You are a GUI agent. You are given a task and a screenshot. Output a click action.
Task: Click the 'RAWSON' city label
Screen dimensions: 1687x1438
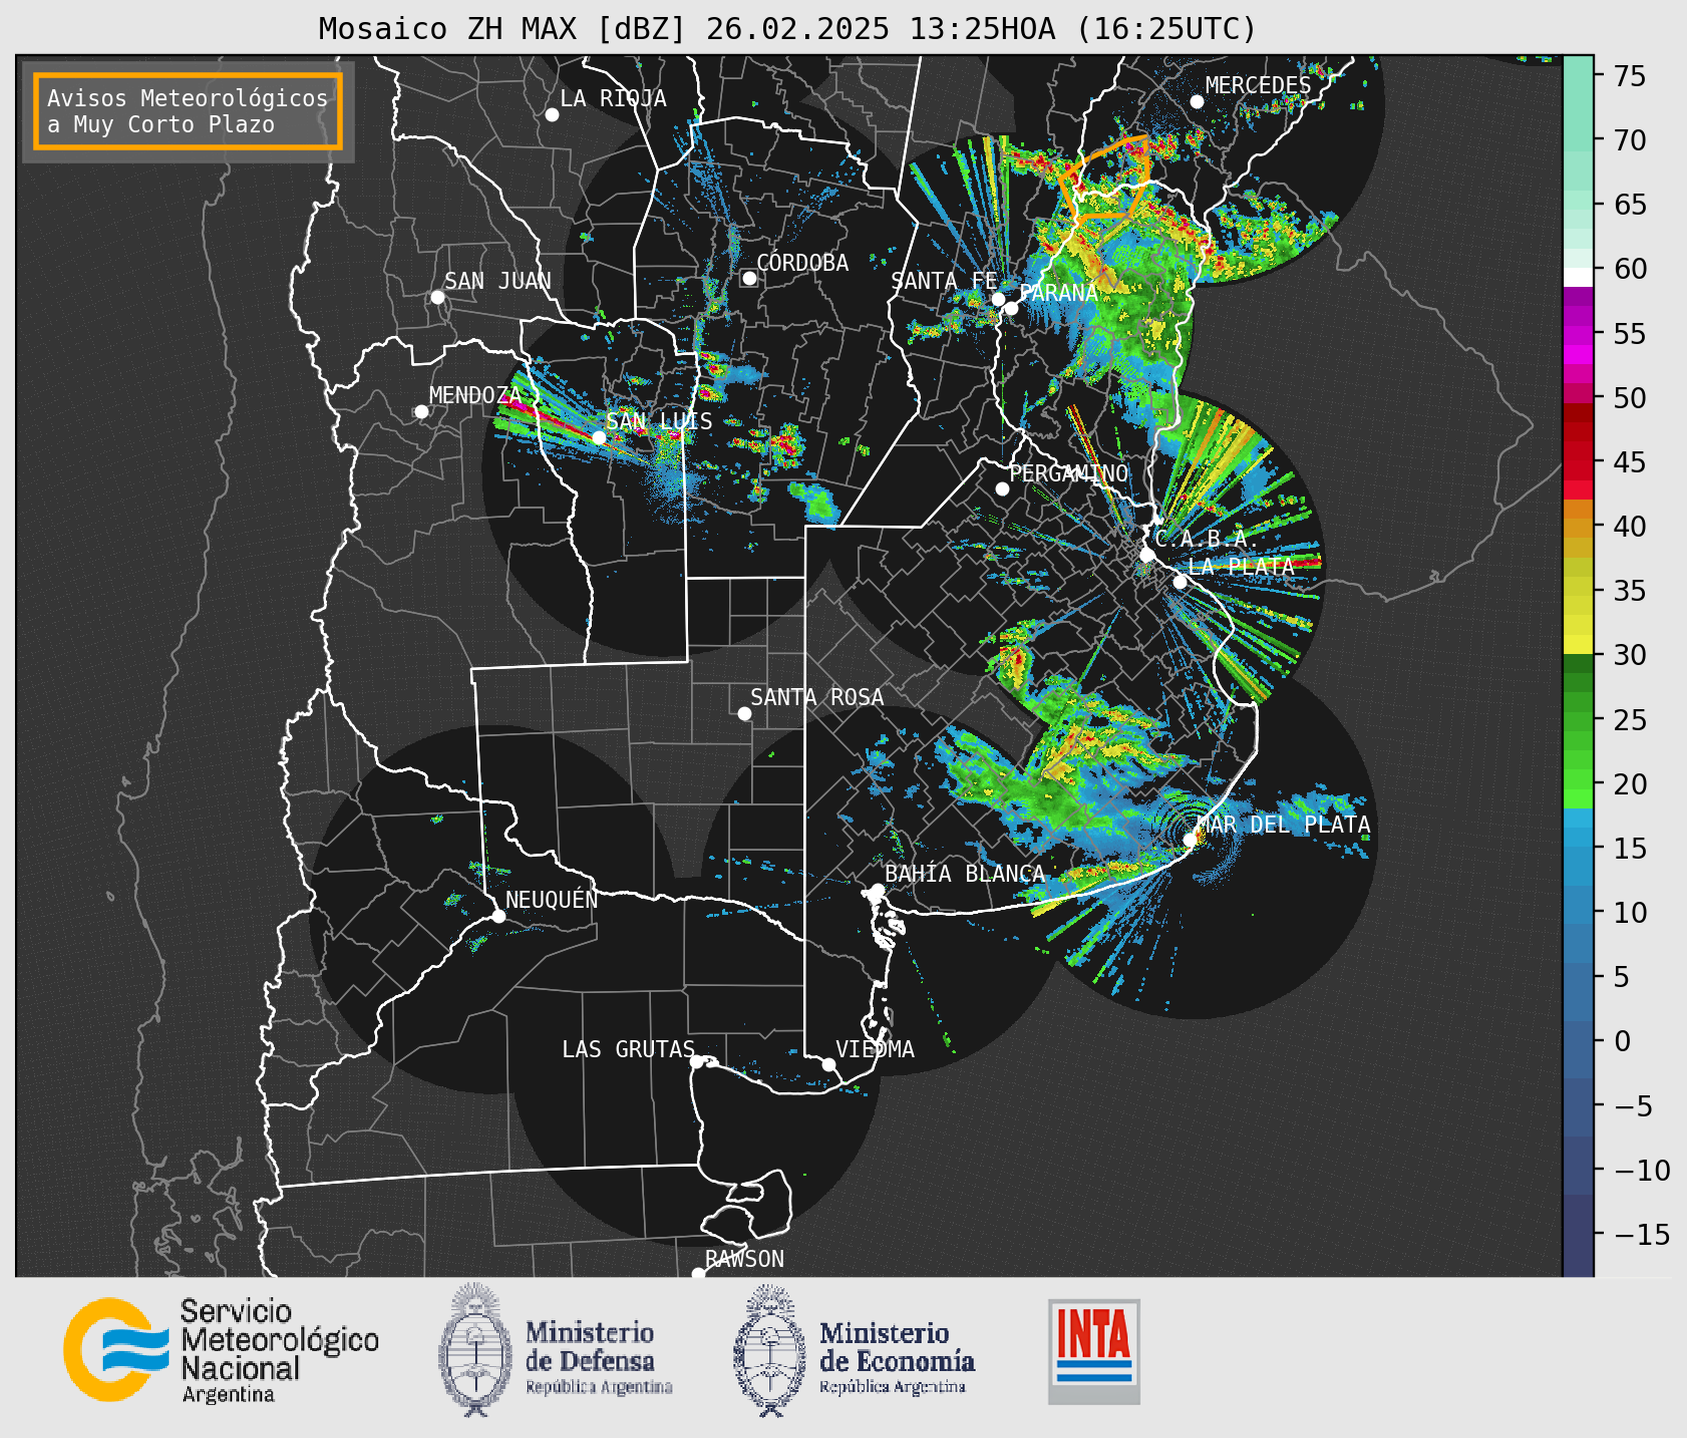[x=745, y=1259]
